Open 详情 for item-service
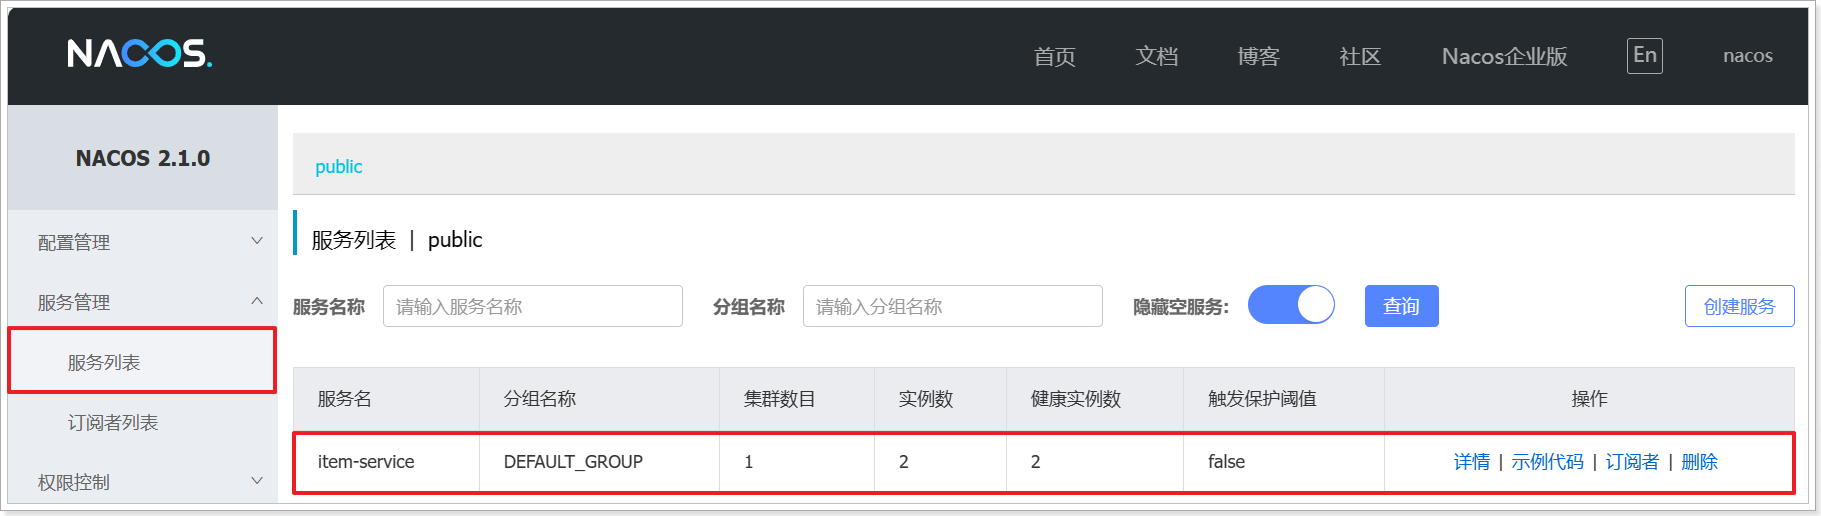Viewport: 1821px width, 516px height. [x=1471, y=462]
